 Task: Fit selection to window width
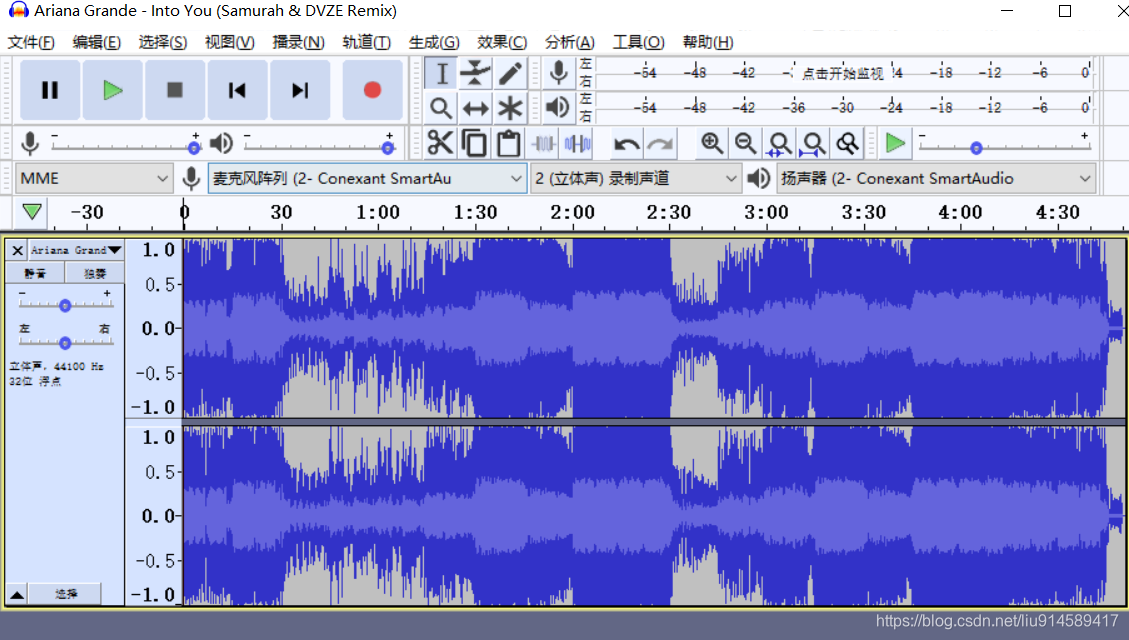(x=780, y=143)
